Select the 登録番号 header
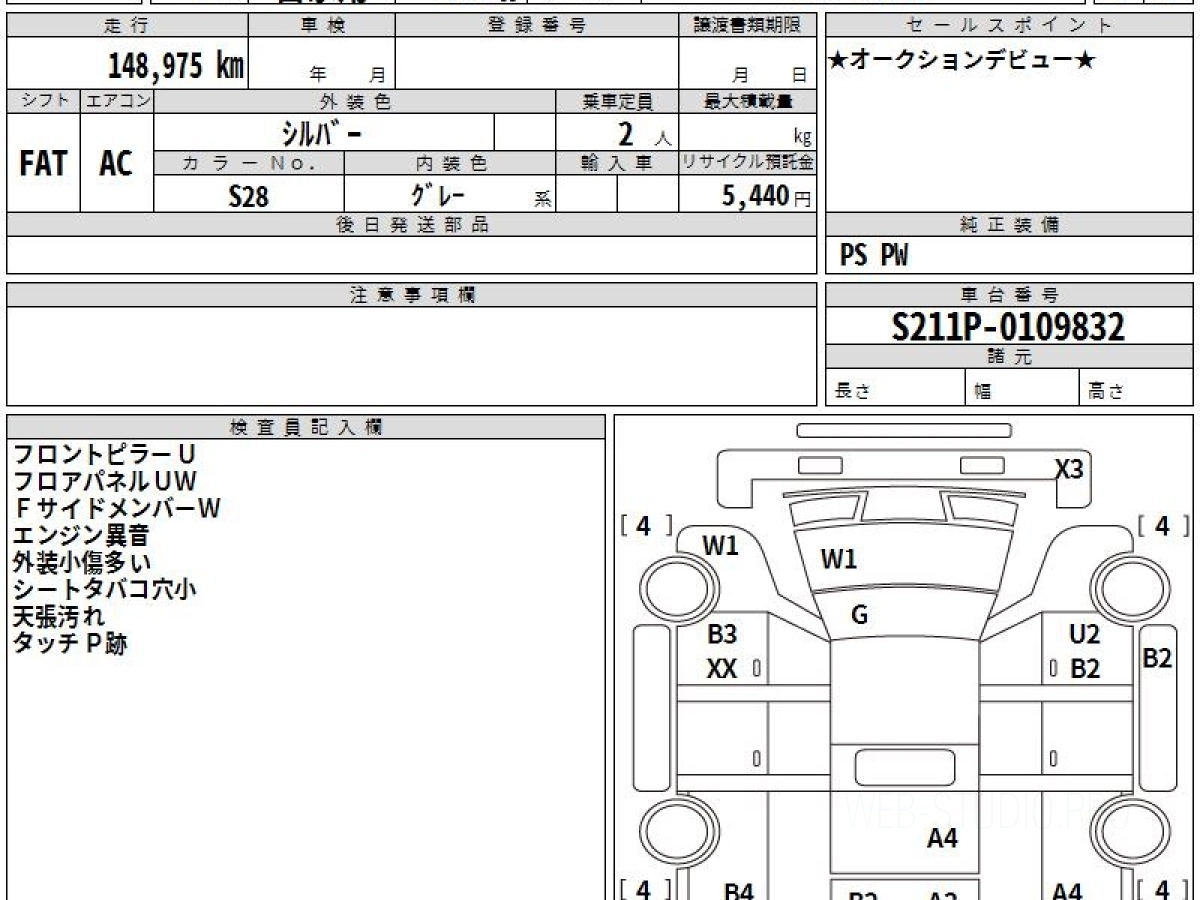The height and width of the screenshot is (900, 1200). tap(537, 26)
